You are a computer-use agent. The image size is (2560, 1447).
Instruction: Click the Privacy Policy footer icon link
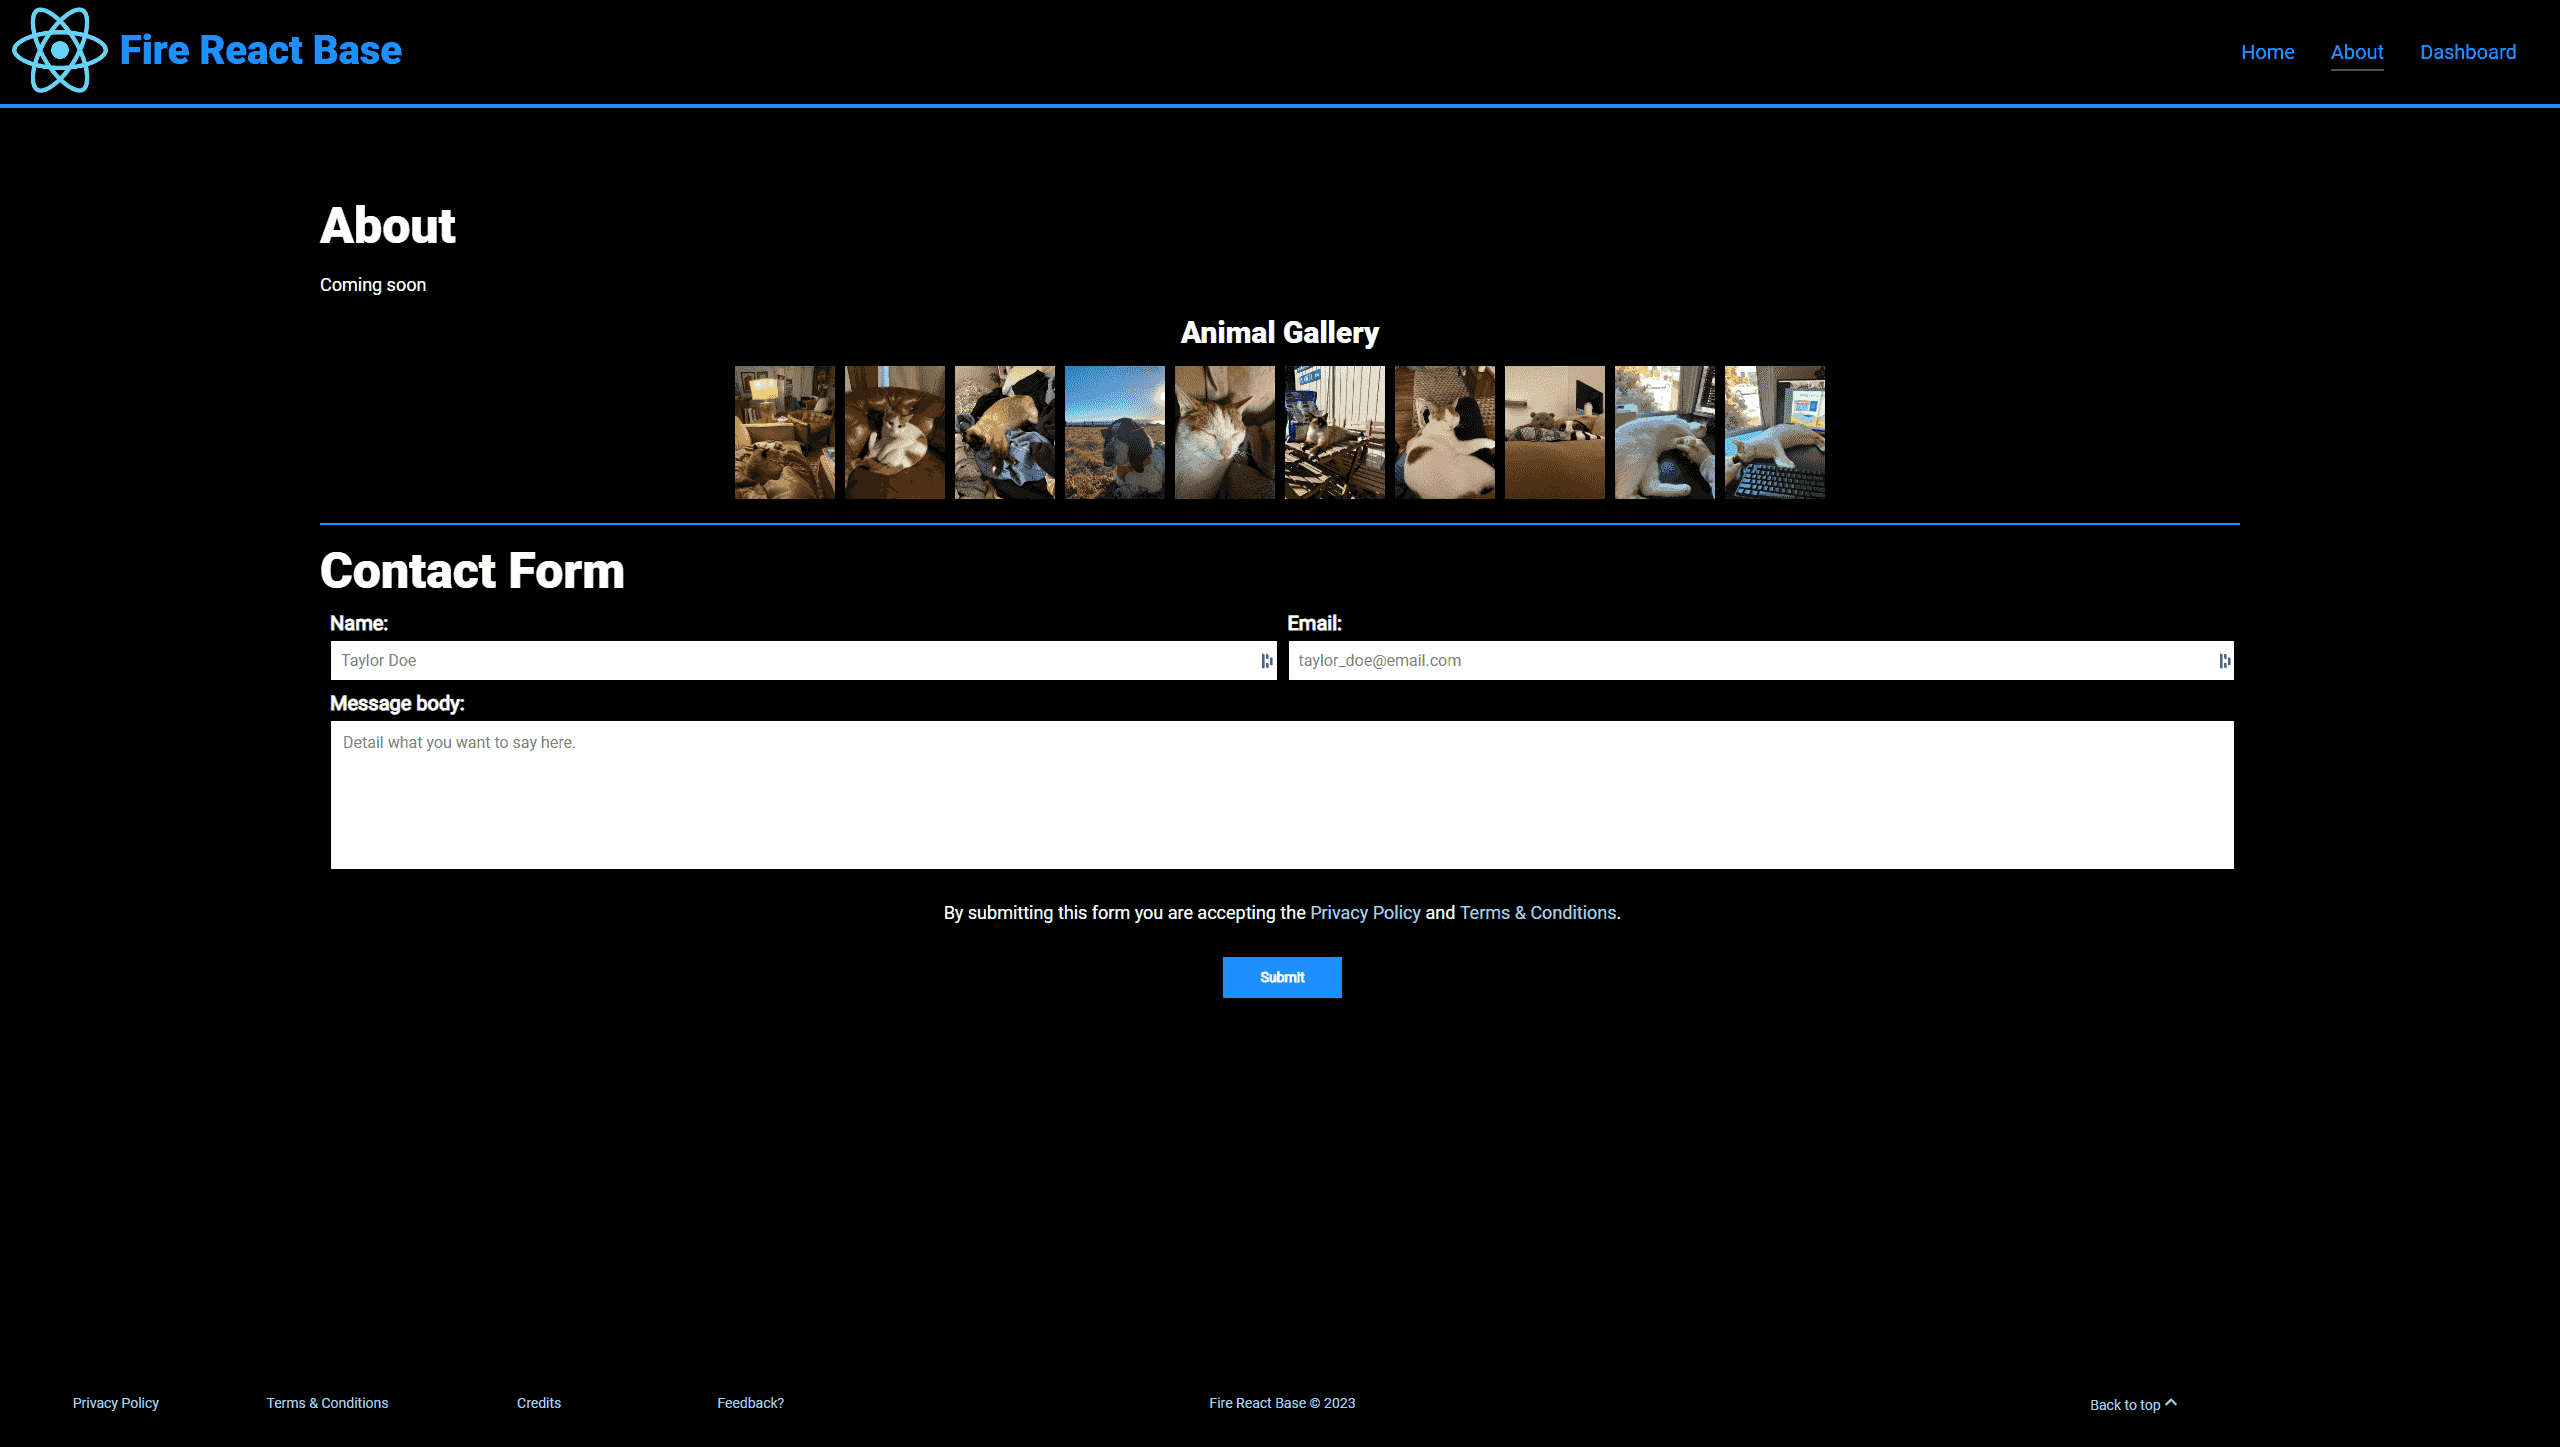pyautogui.click(x=114, y=1403)
